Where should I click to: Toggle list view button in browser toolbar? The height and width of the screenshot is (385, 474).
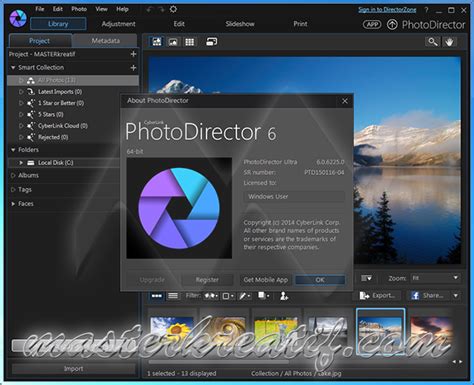tap(173, 296)
